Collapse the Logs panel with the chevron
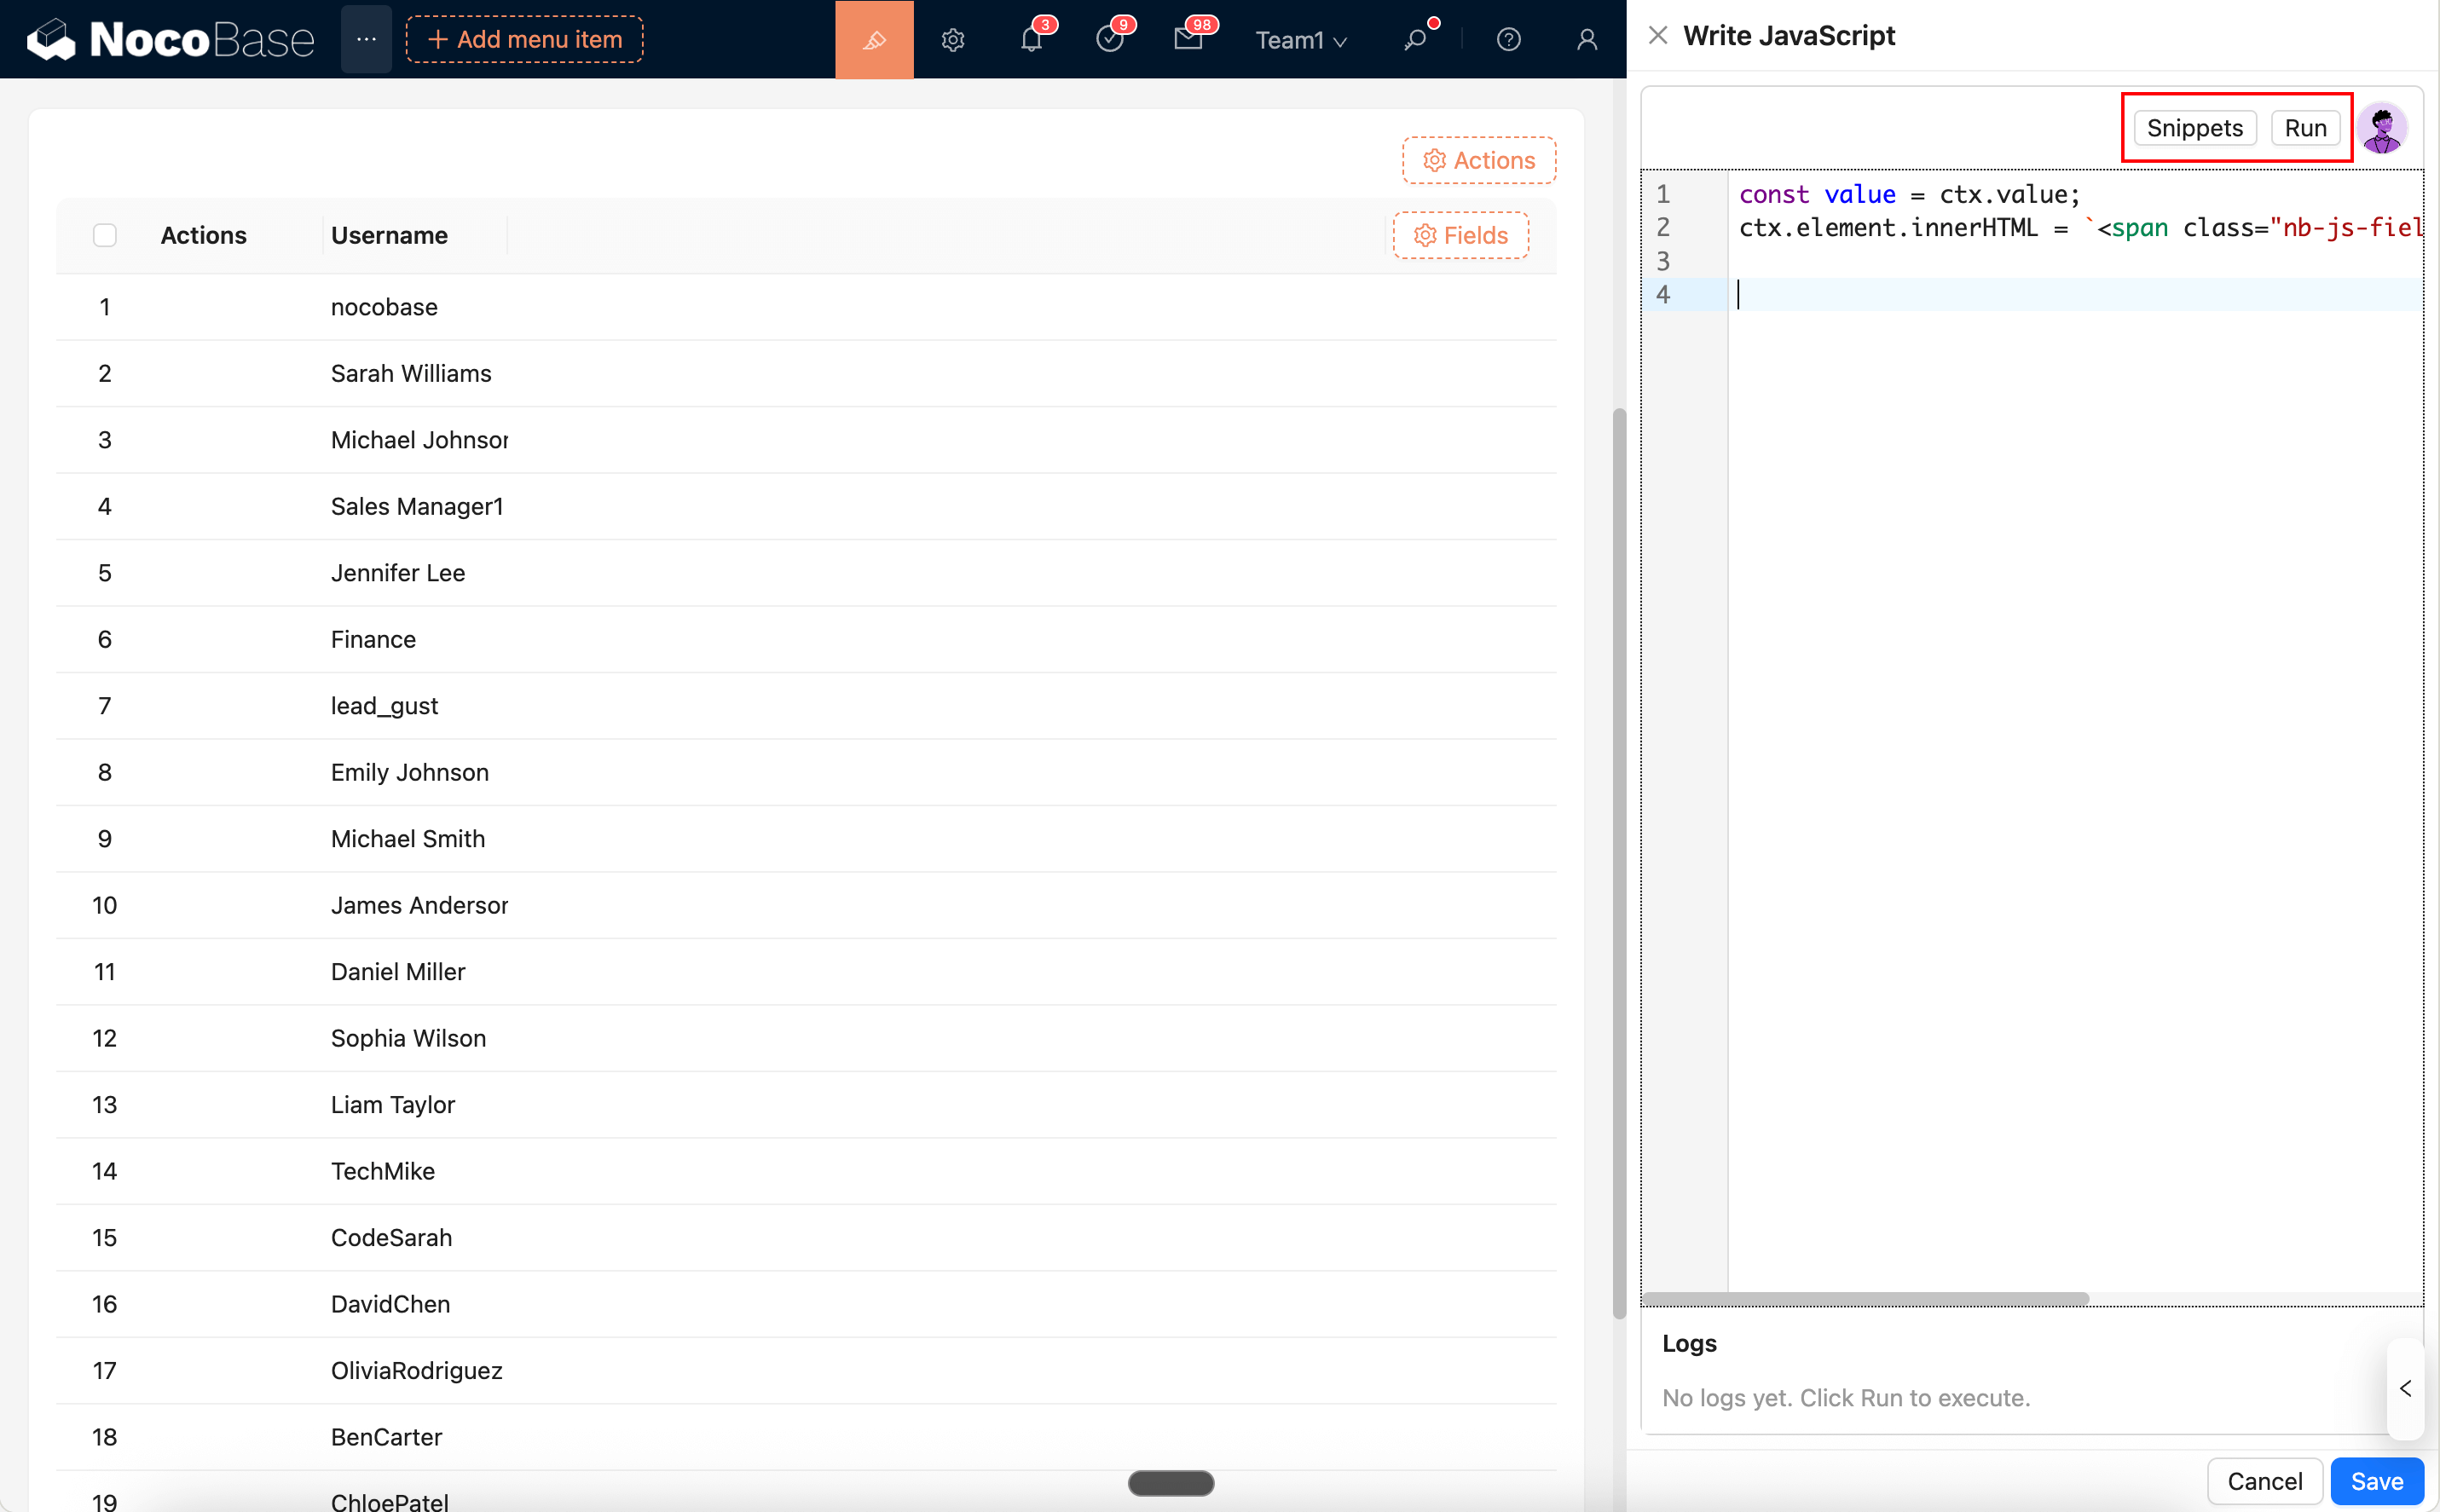This screenshot has height=1512, width=2440. click(2404, 1388)
